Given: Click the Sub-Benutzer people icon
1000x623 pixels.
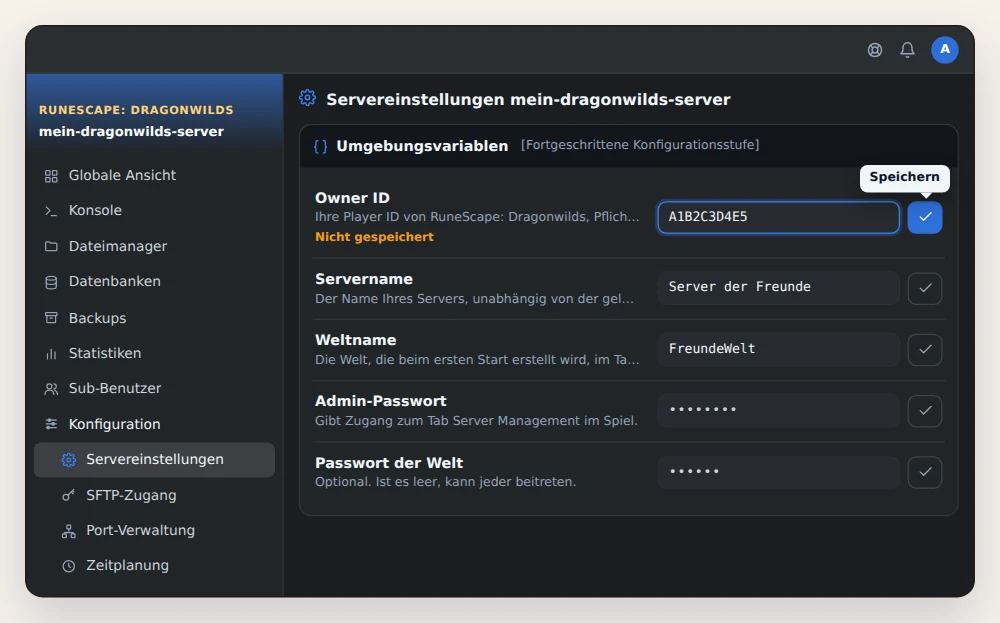Looking at the screenshot, I should [51, 389].
